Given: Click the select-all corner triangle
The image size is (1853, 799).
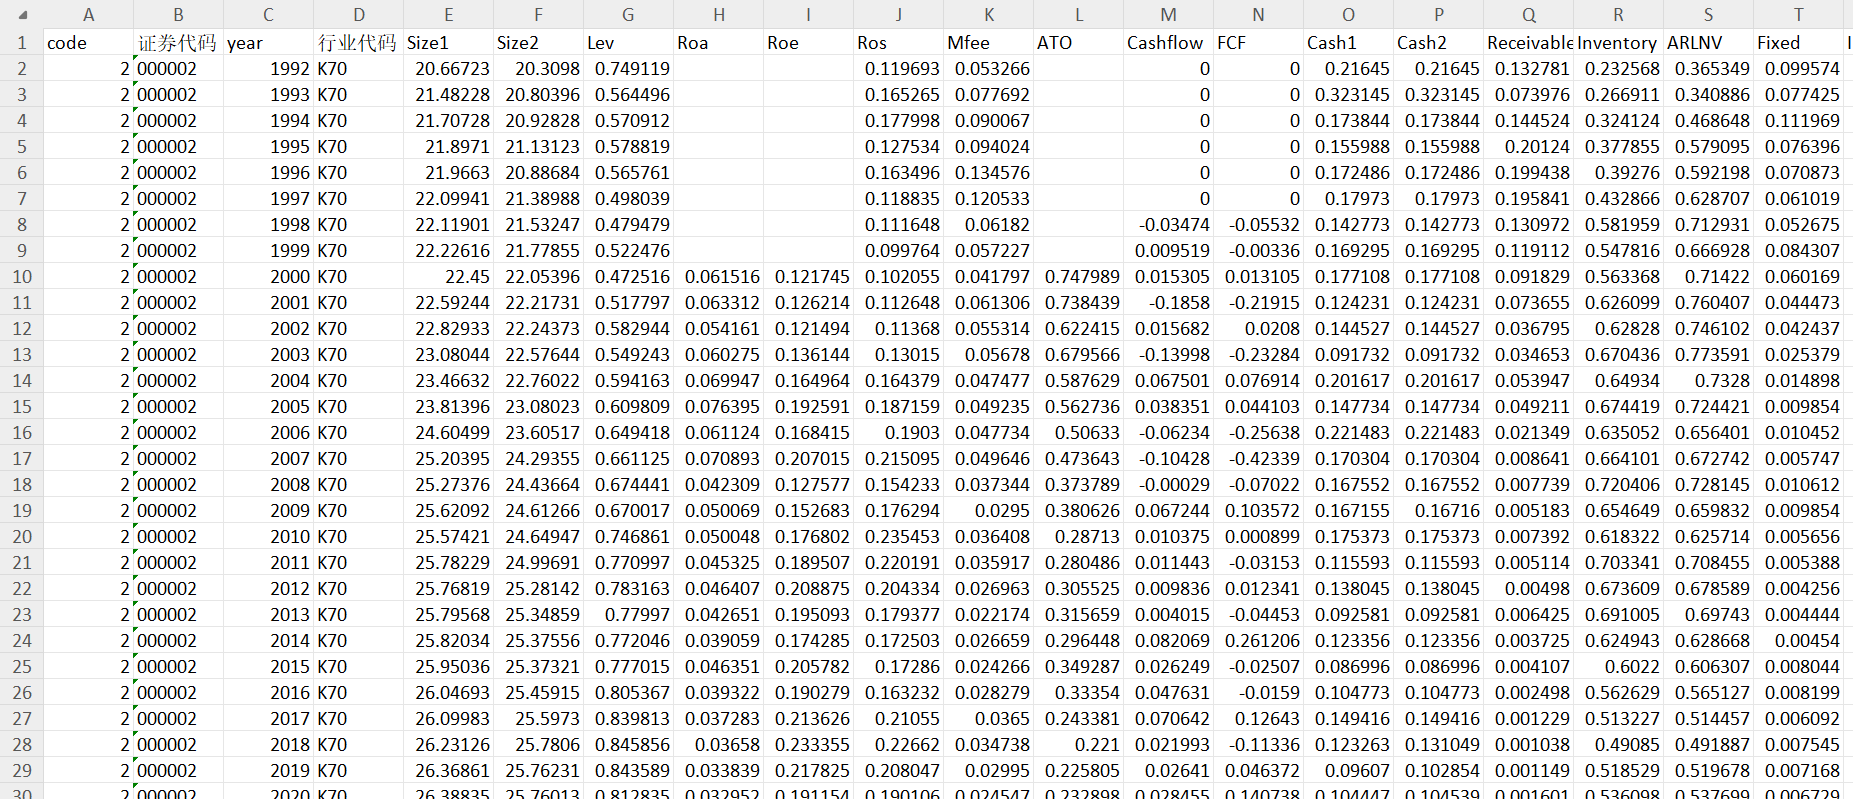Looking at the screenshot, I should point(22,15).
